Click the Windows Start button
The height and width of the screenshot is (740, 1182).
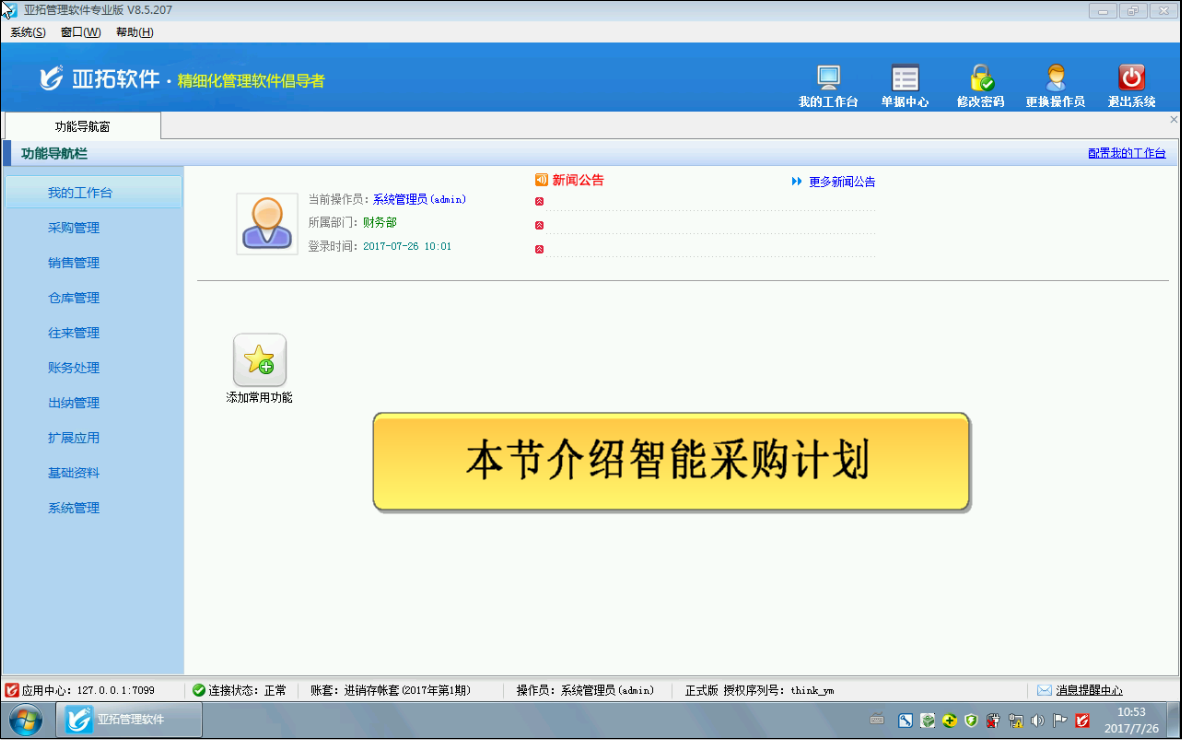pyautogui.click(x=25, y=719)
